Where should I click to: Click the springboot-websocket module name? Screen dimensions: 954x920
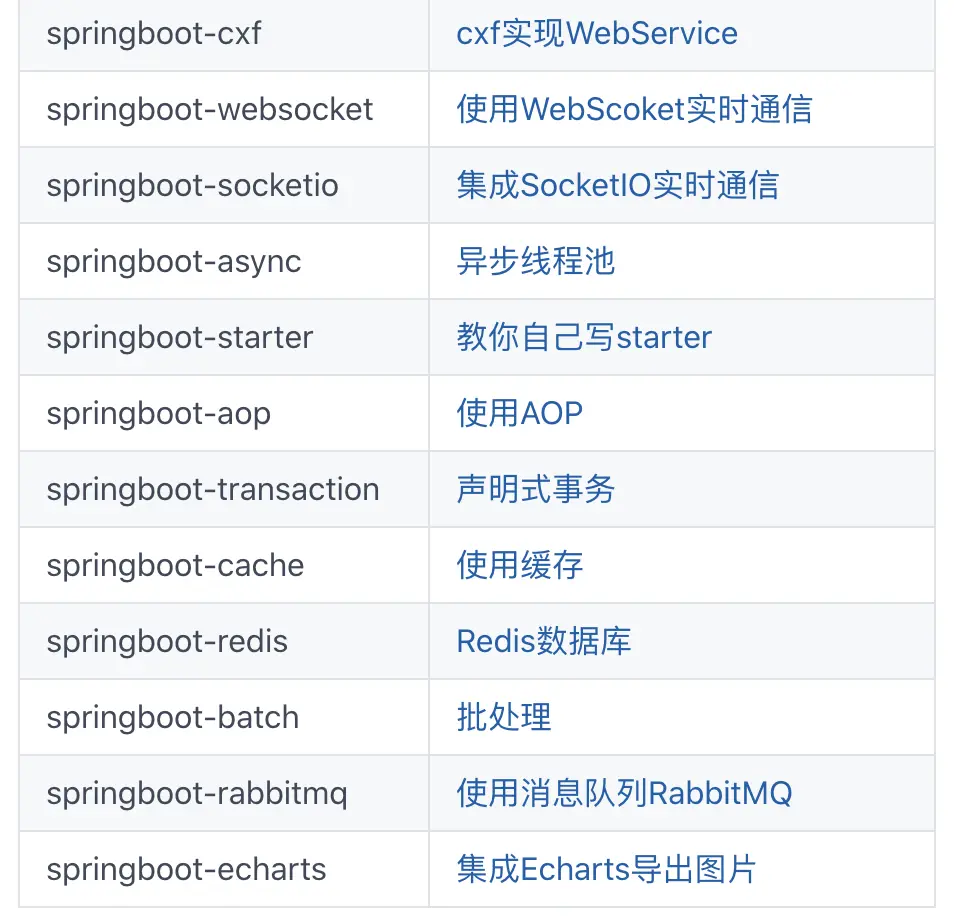pos(210,111)
